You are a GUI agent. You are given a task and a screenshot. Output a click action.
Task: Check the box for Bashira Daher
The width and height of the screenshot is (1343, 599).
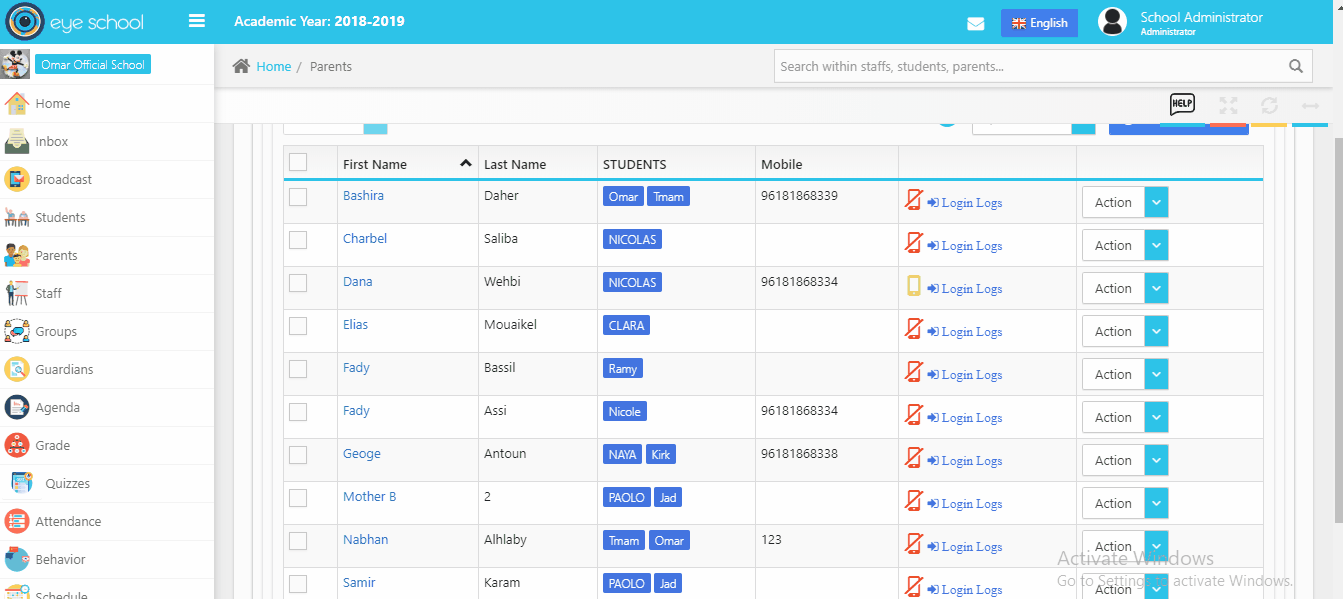pos(298,197)
